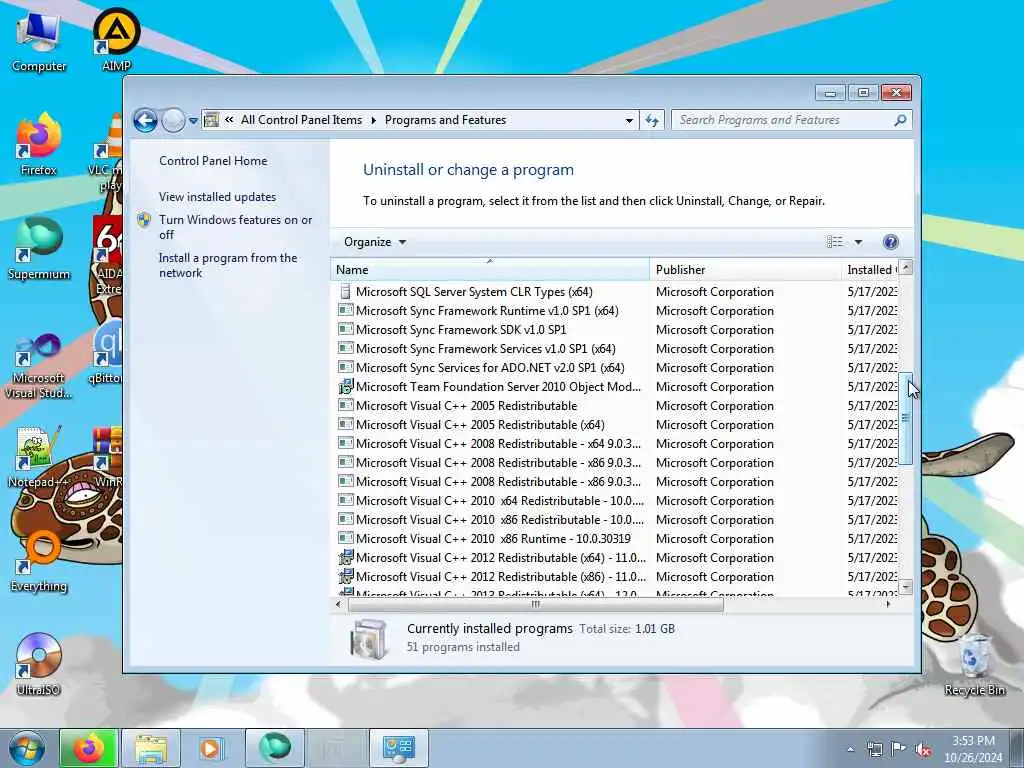Click the change view icon

pyautogui.click(x=835, y=242)
